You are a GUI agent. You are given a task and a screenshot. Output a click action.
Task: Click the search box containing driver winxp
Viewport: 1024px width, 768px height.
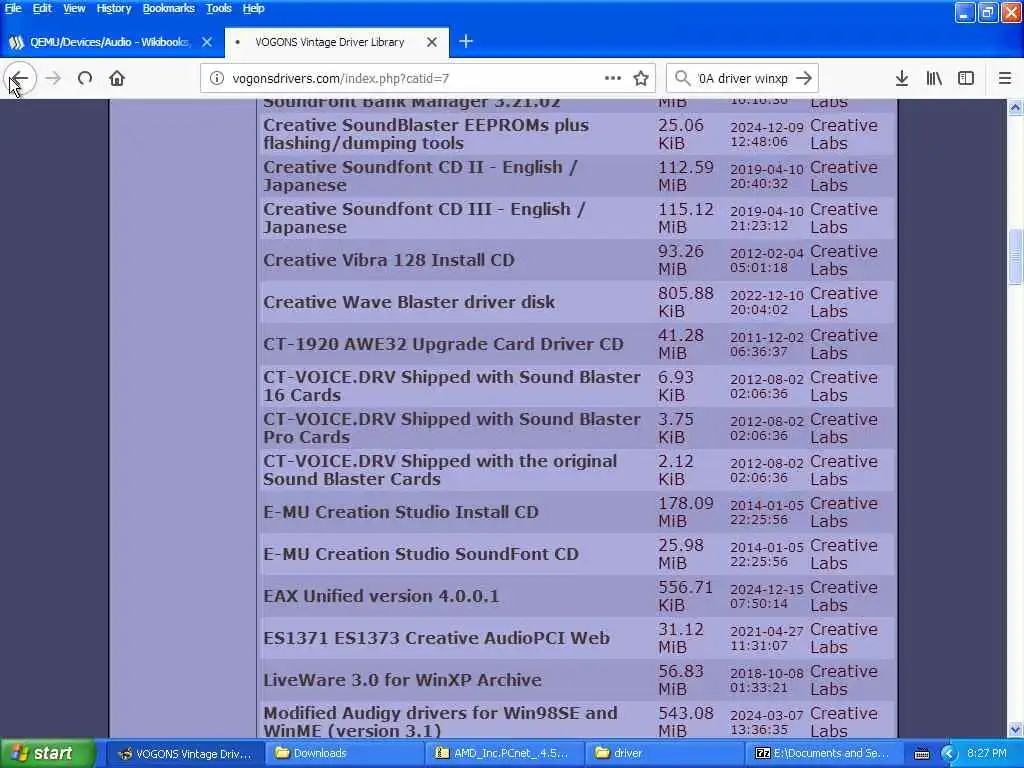(x=743, y=78)
